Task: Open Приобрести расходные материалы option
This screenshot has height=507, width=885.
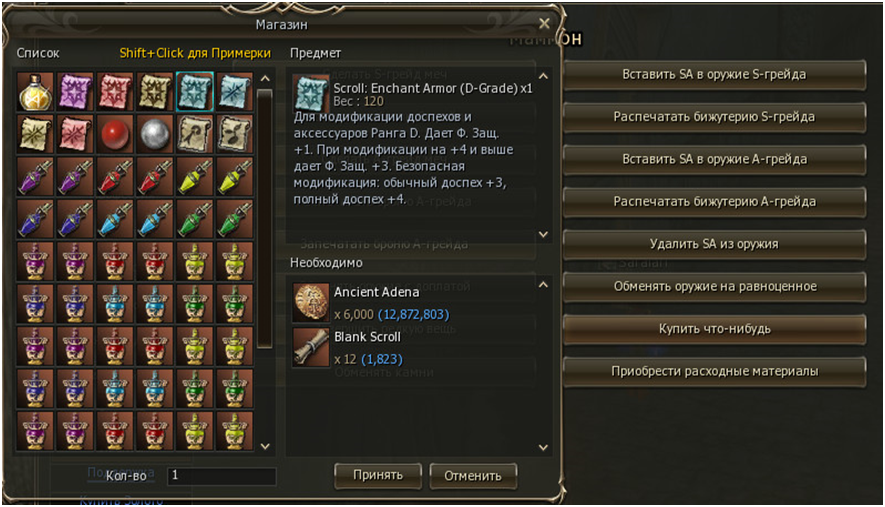Action: tap(714, 371)
